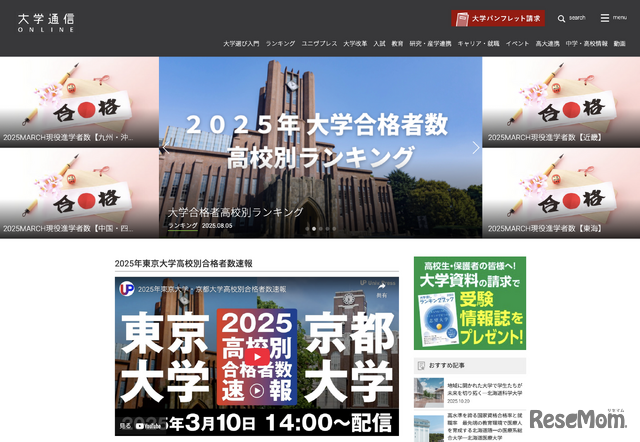Click 大学パンフレット請求 button
This screenshot has height=442, width=640.
coord(498,18)
